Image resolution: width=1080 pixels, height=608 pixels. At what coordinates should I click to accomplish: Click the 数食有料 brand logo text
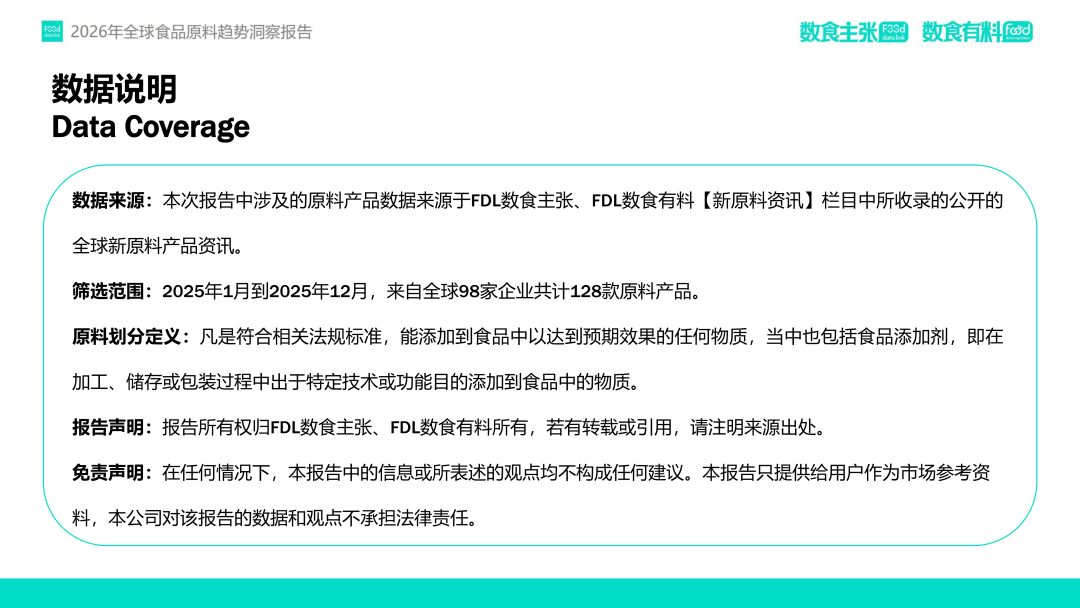961,32
